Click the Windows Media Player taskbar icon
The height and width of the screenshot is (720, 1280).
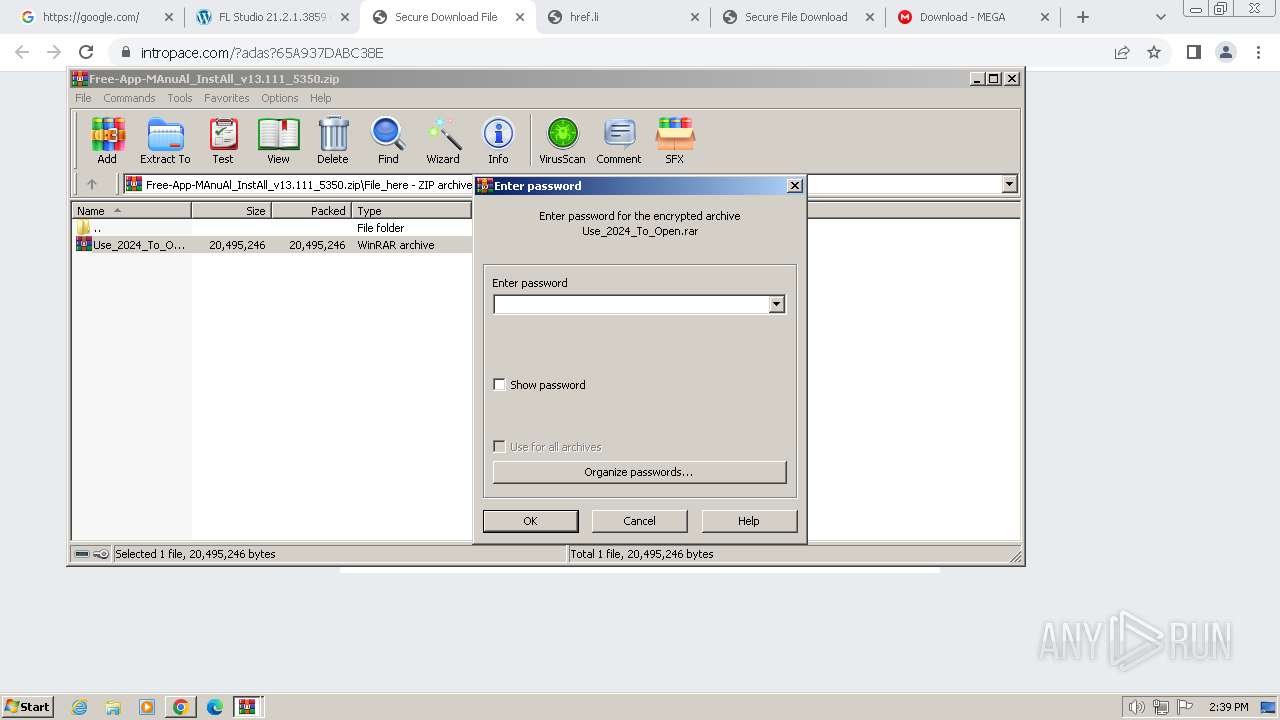coord(147,707)
